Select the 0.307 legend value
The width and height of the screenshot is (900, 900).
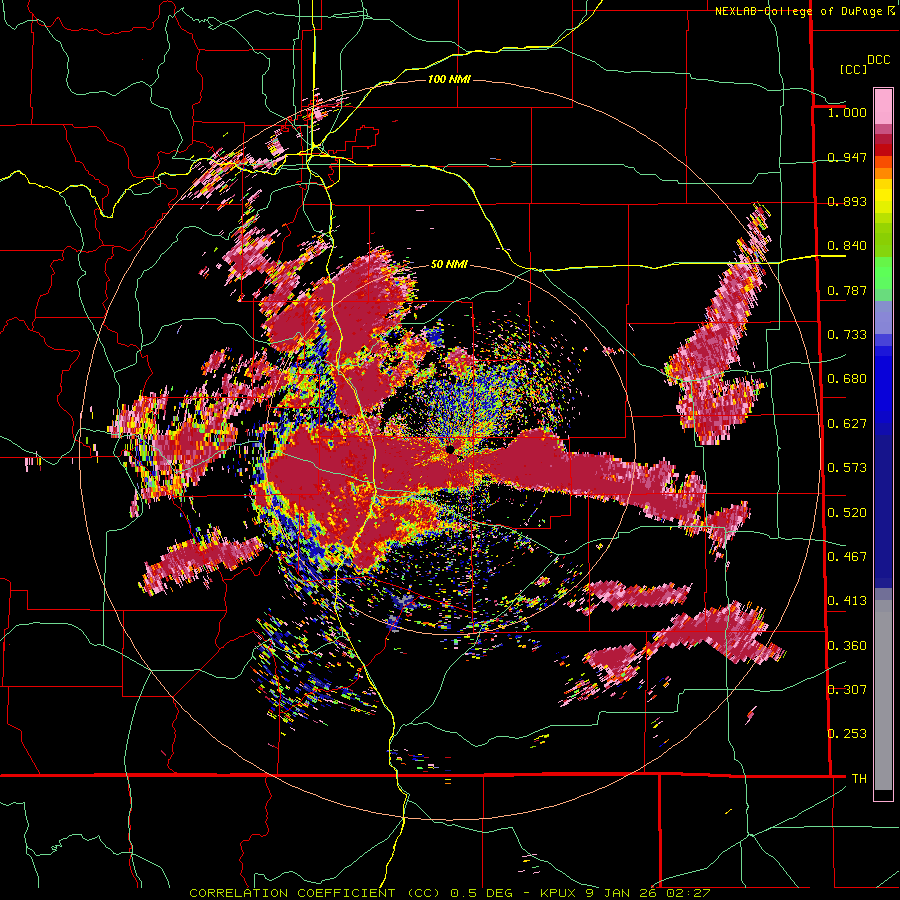[847, 690]
